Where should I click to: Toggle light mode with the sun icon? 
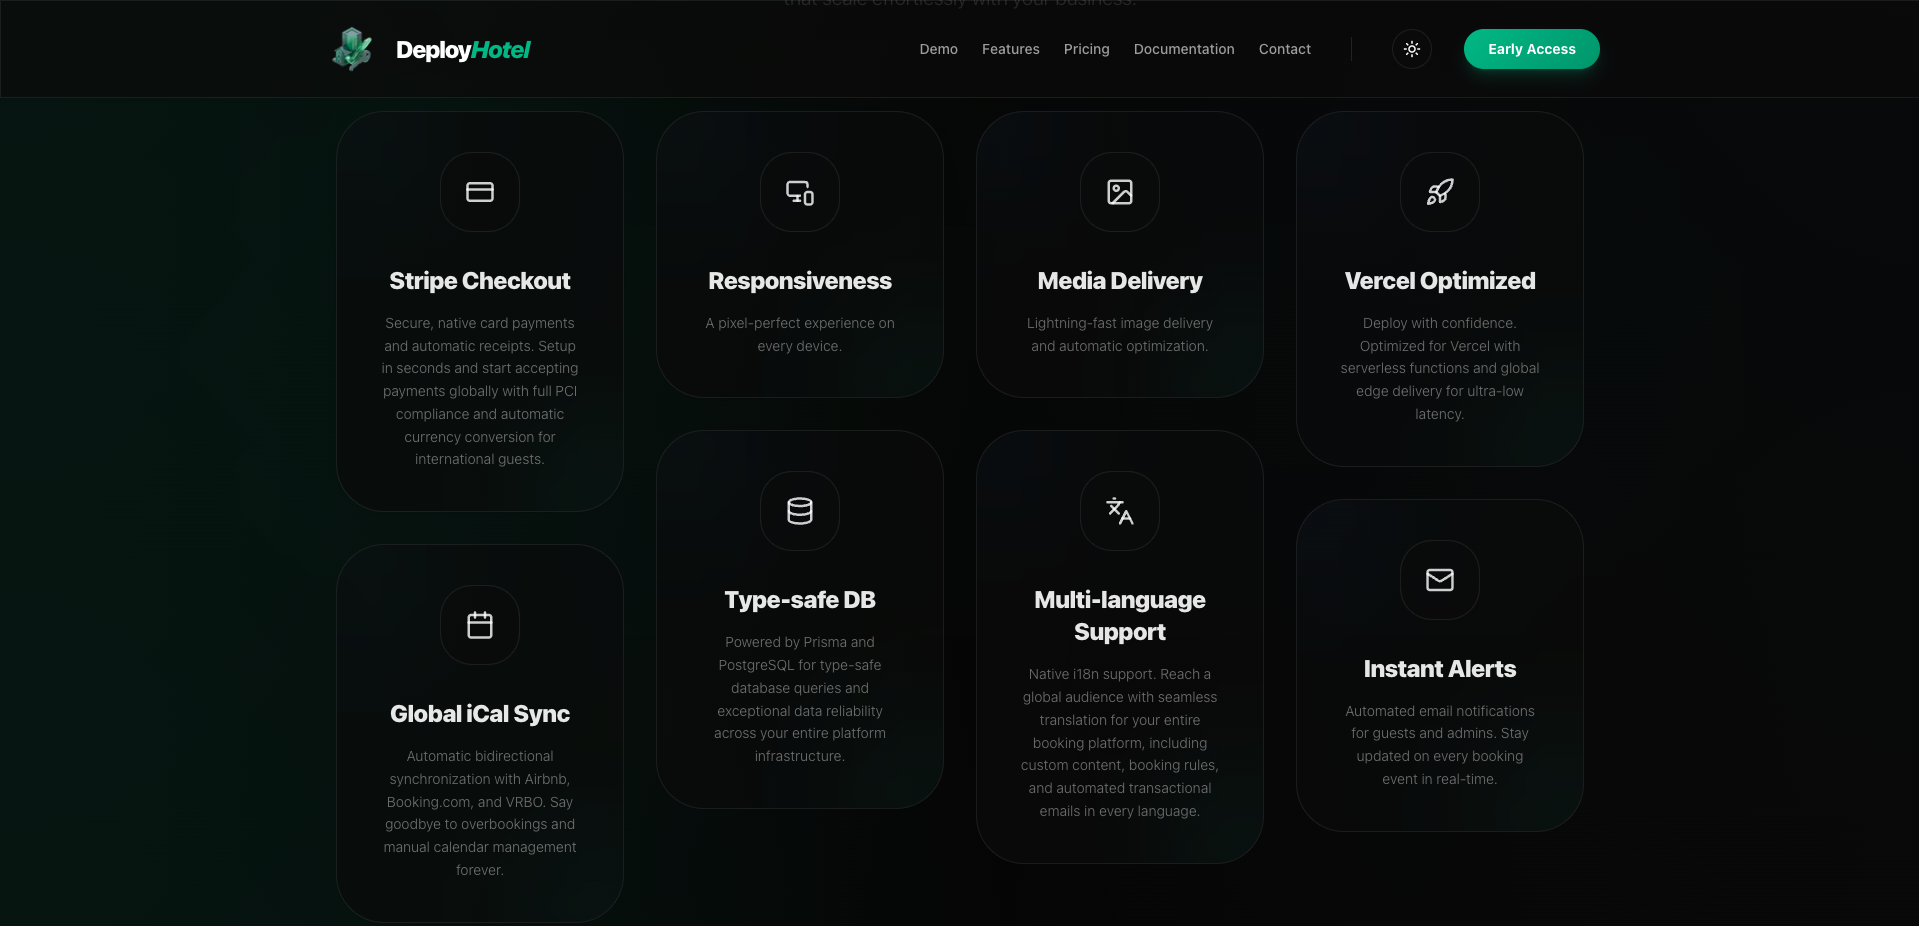point(1411,49)
